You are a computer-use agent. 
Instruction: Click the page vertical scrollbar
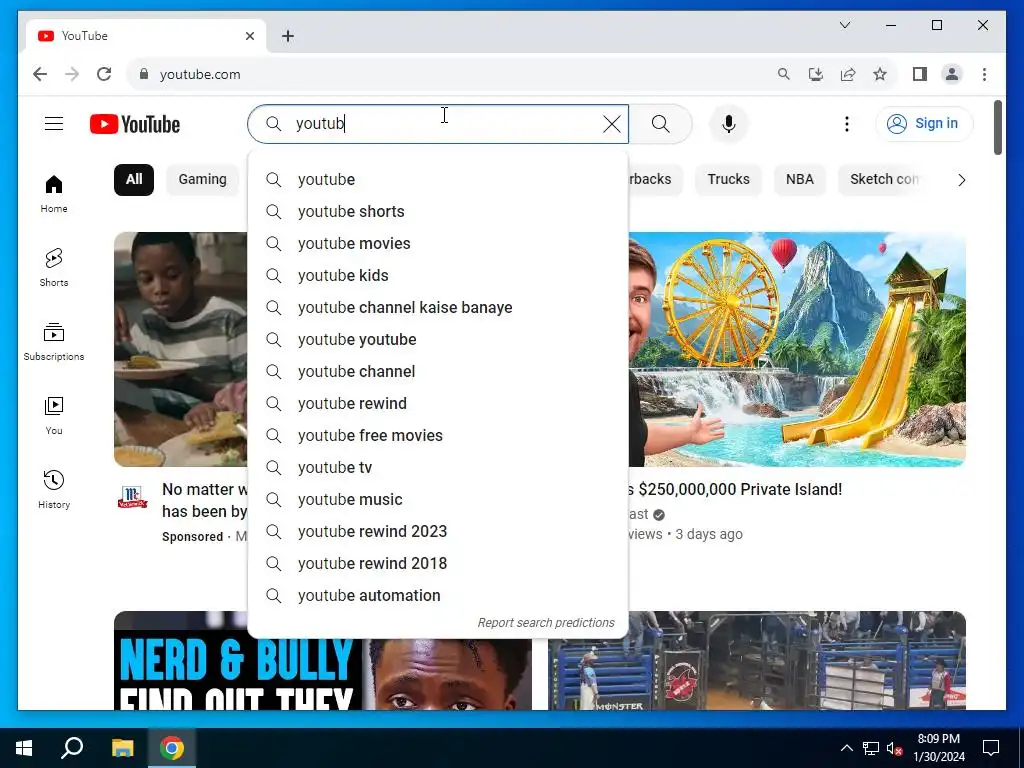click(997, 127)
